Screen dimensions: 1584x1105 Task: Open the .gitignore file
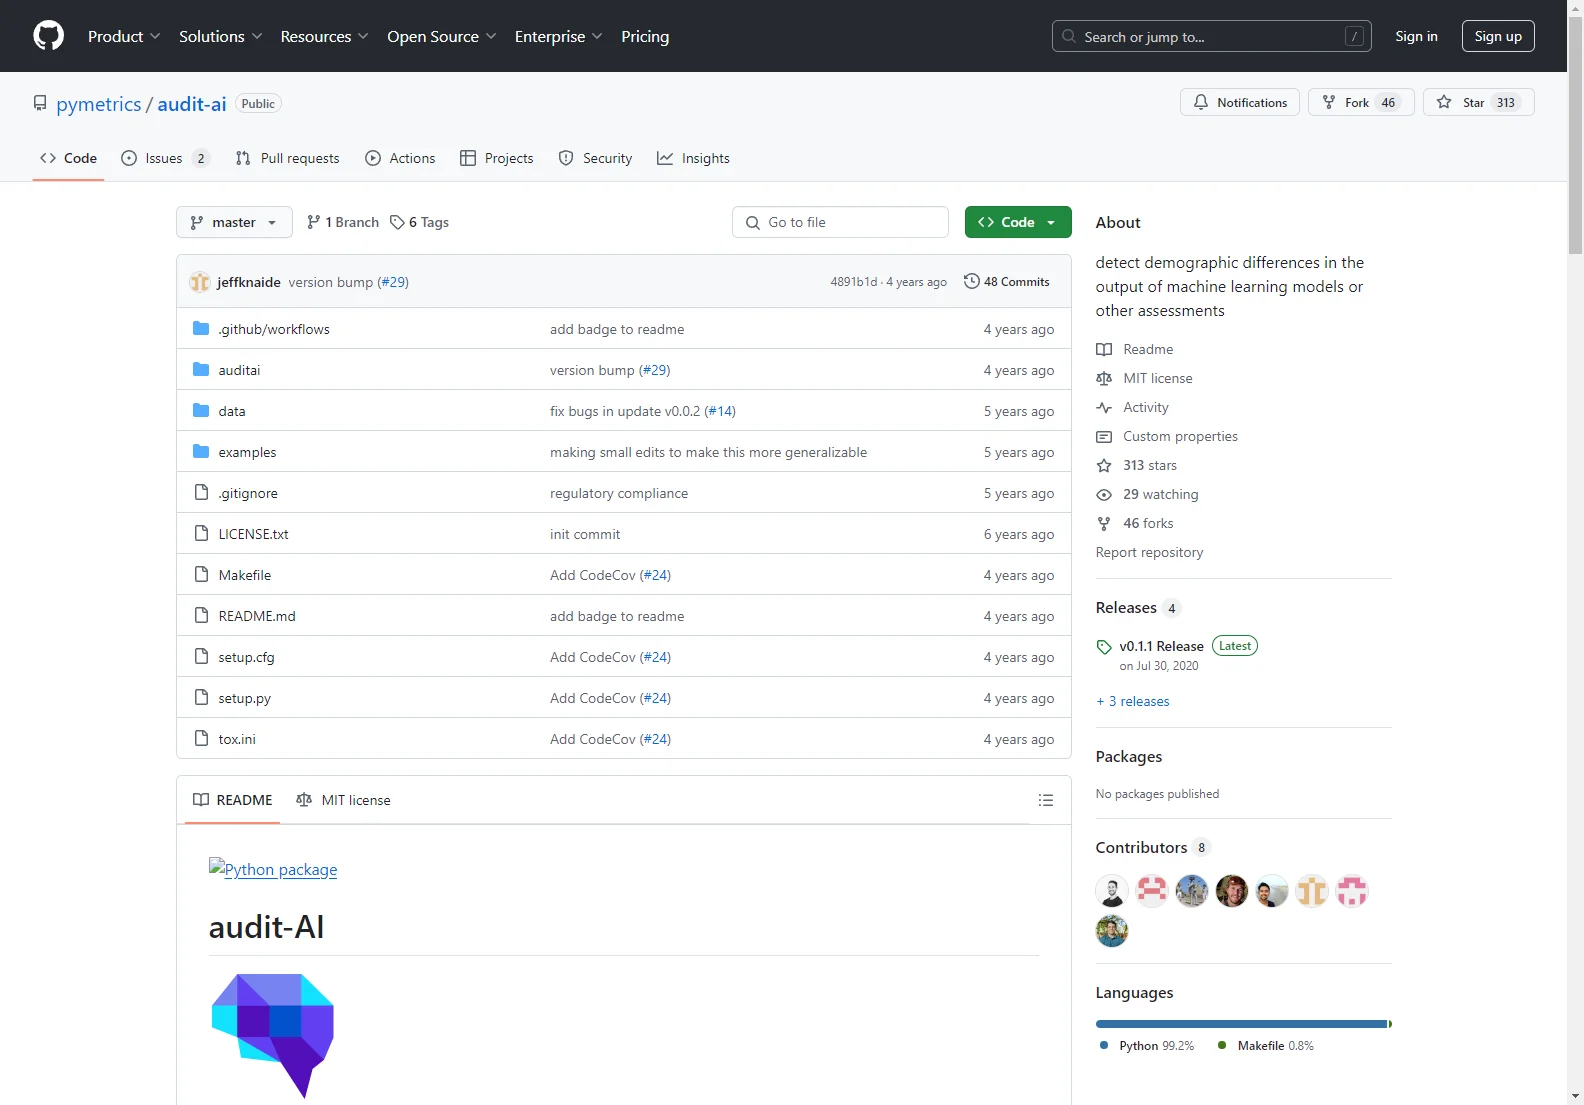[x=248, y=493]
